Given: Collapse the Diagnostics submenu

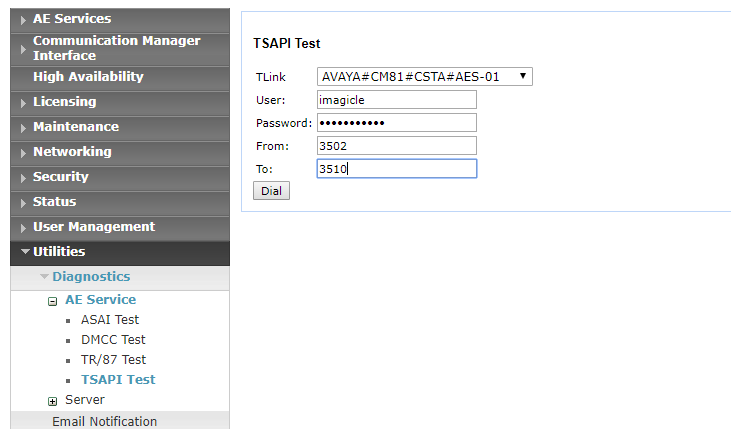Looking at the screenshot, I should click(90, 277).
